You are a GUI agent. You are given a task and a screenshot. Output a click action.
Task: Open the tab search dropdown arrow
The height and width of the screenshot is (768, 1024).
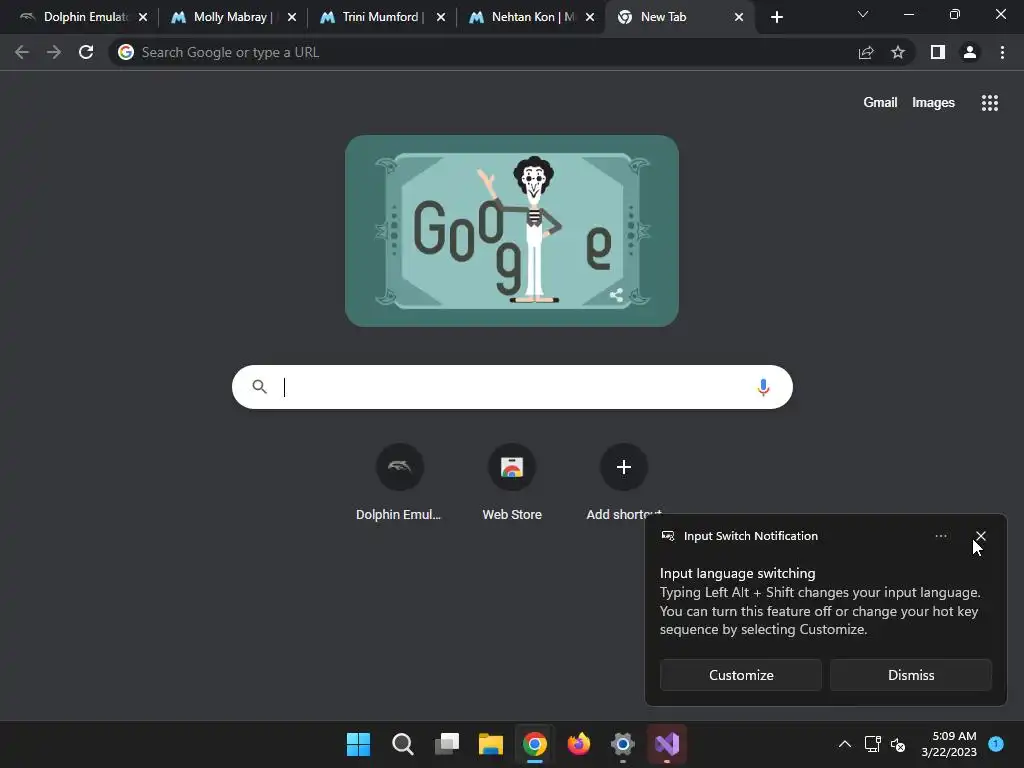point(863,14)
